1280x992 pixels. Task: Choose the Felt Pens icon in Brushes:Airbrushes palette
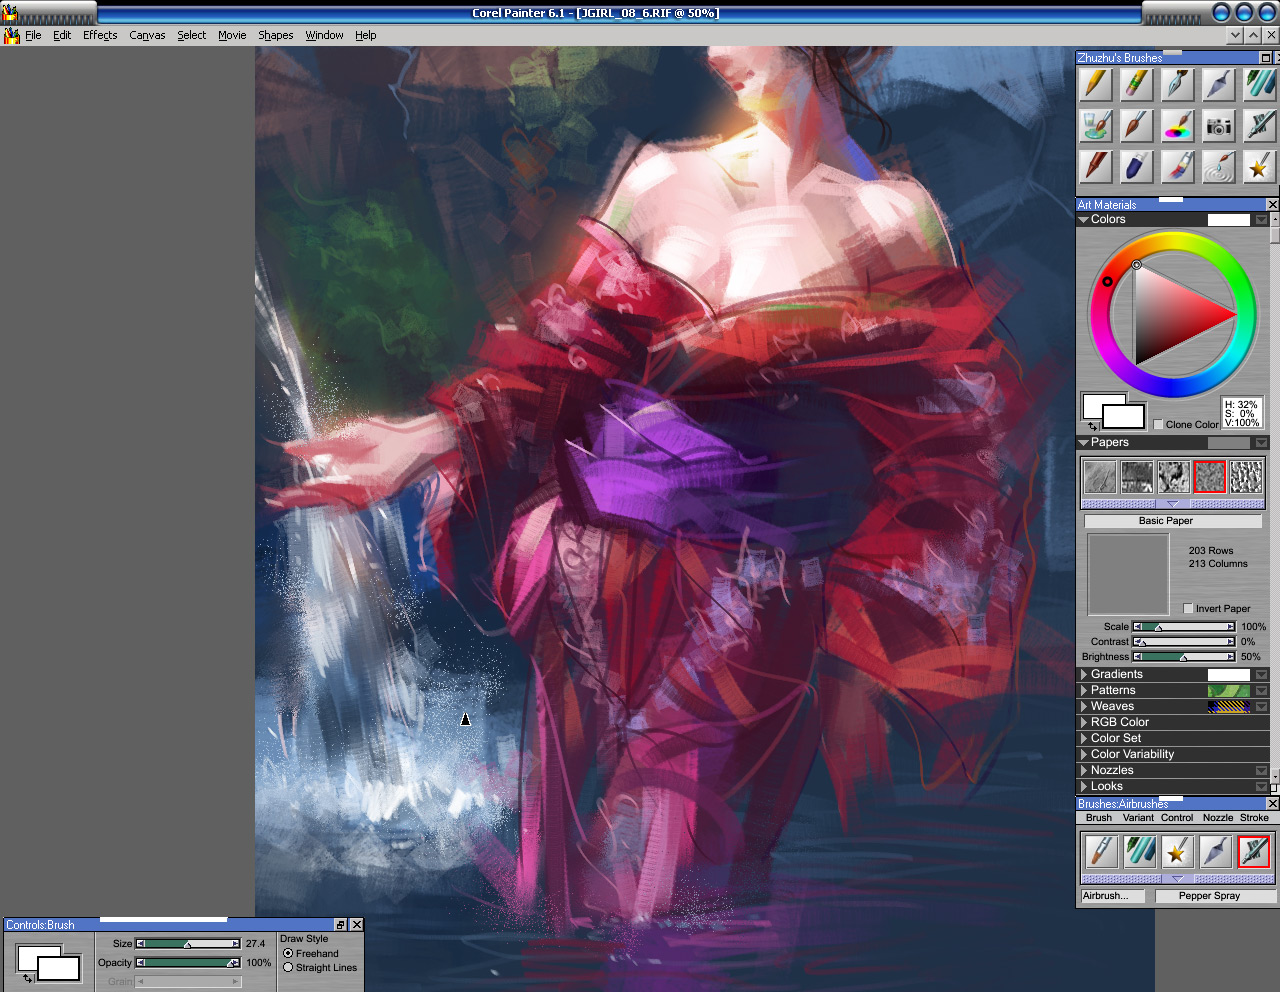[1139, 851]
